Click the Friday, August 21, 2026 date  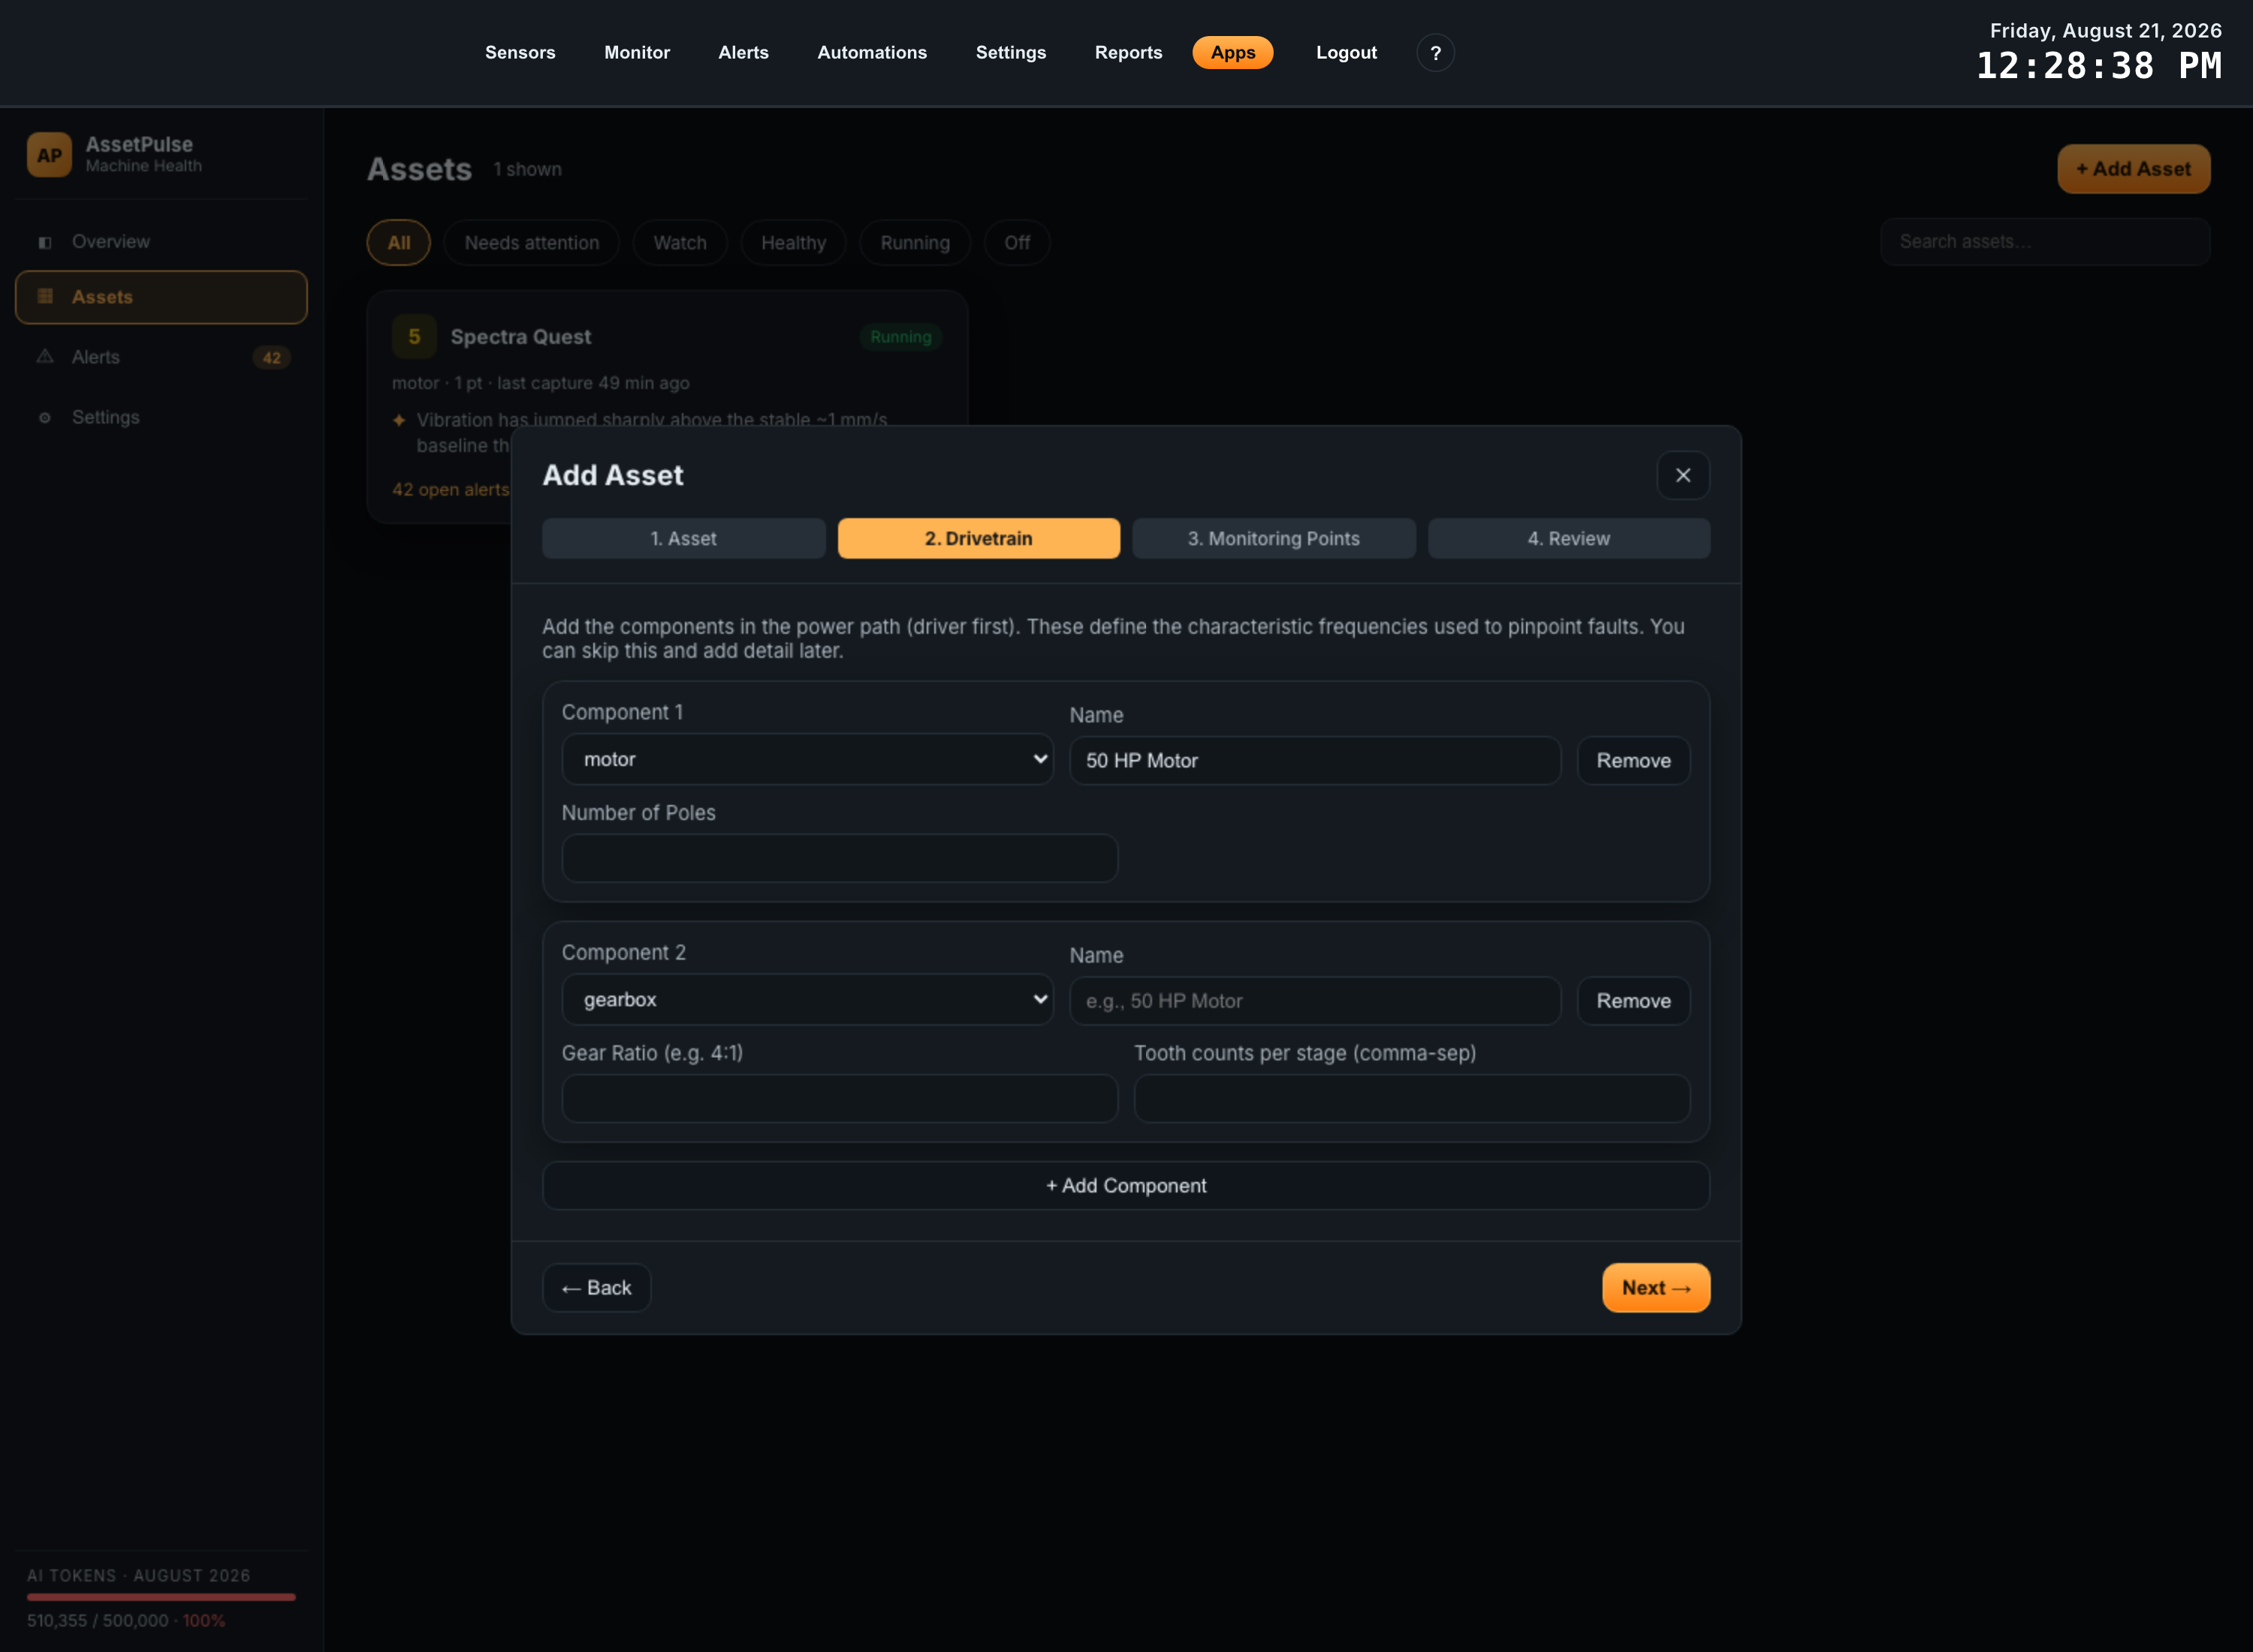point(2105,31)
